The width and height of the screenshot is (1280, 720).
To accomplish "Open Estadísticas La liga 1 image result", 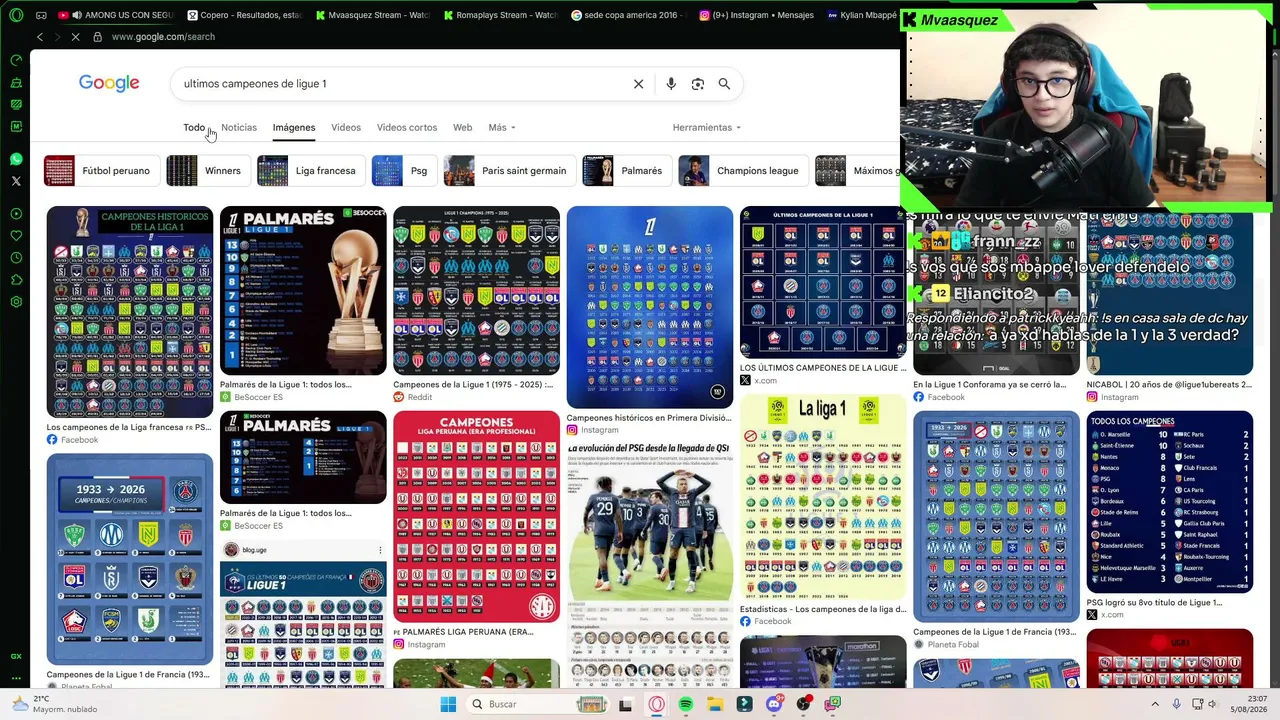I will pyautogui.click(x=823, y=497).
